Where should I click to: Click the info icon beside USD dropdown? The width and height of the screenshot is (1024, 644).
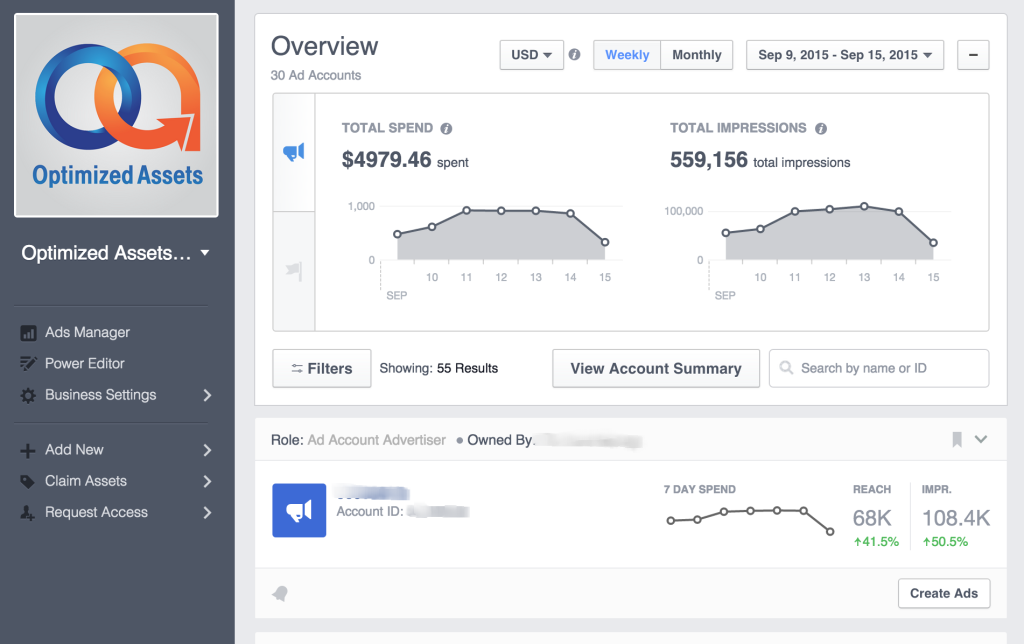coord(575,54)
